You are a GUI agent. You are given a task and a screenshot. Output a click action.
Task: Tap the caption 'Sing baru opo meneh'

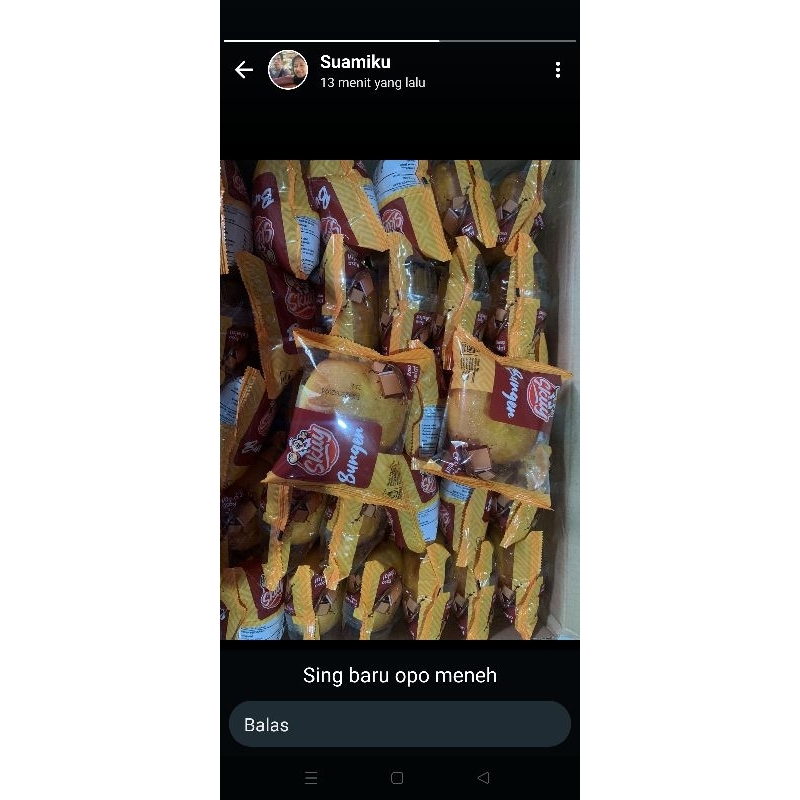click(400, 675)
